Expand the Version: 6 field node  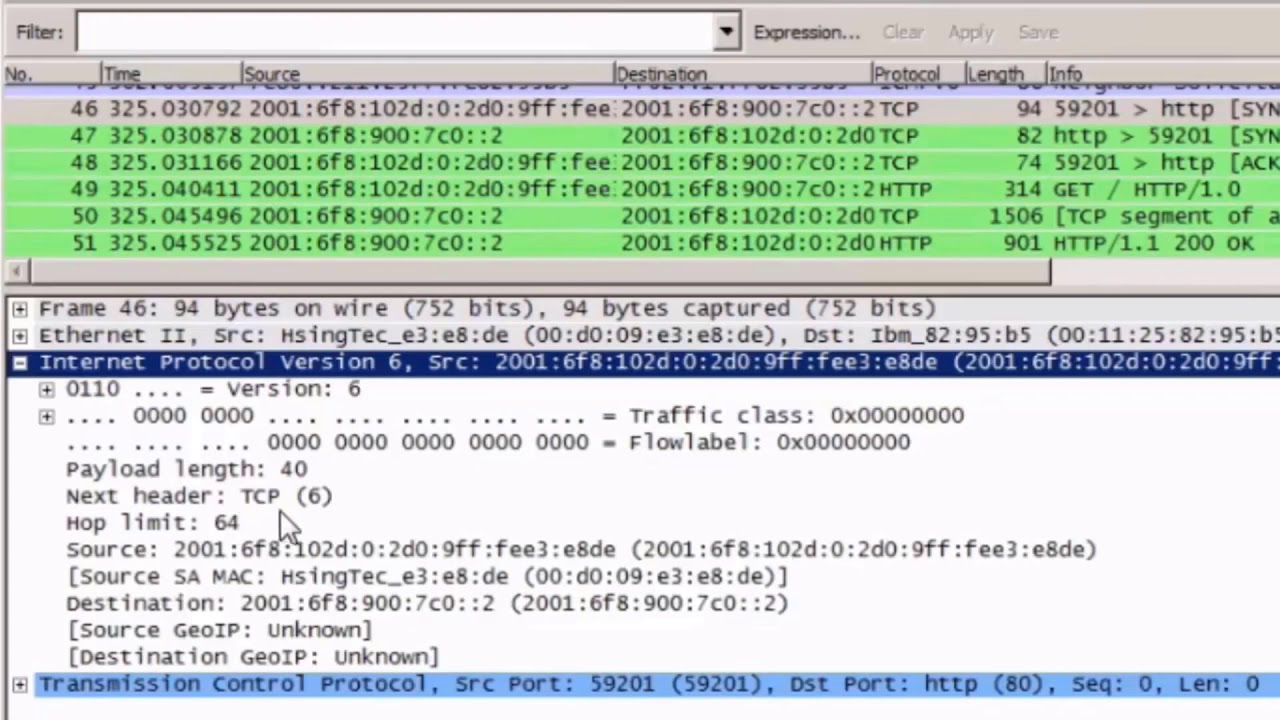[x=46, y=390]
